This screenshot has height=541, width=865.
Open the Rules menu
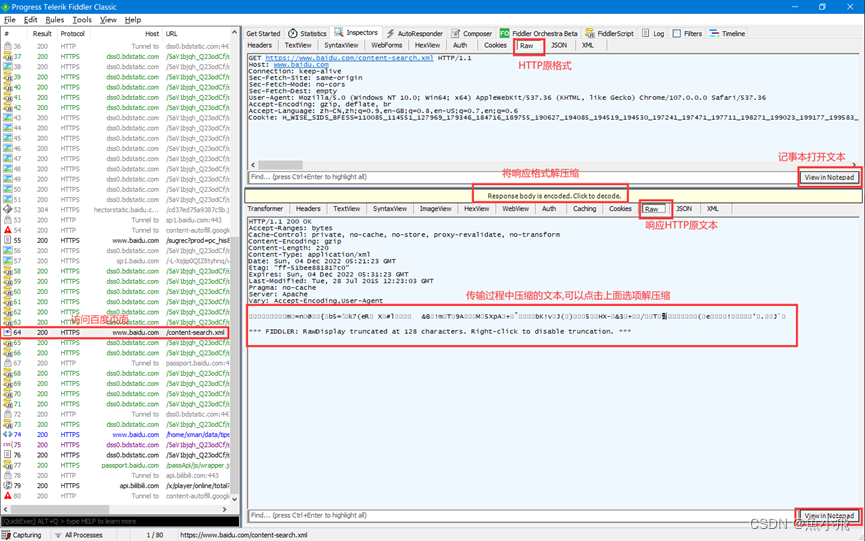[55, 20]
